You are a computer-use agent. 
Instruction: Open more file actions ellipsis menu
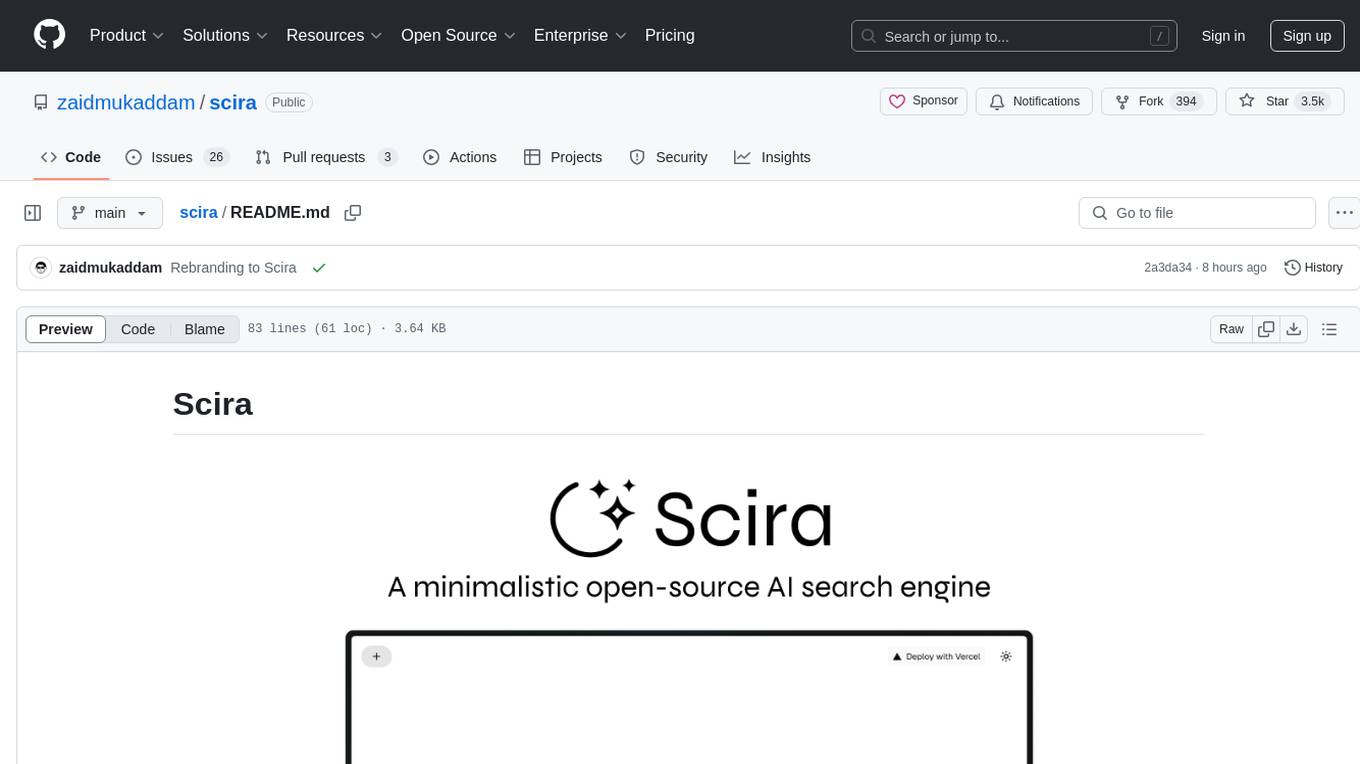click(1344, 213)
